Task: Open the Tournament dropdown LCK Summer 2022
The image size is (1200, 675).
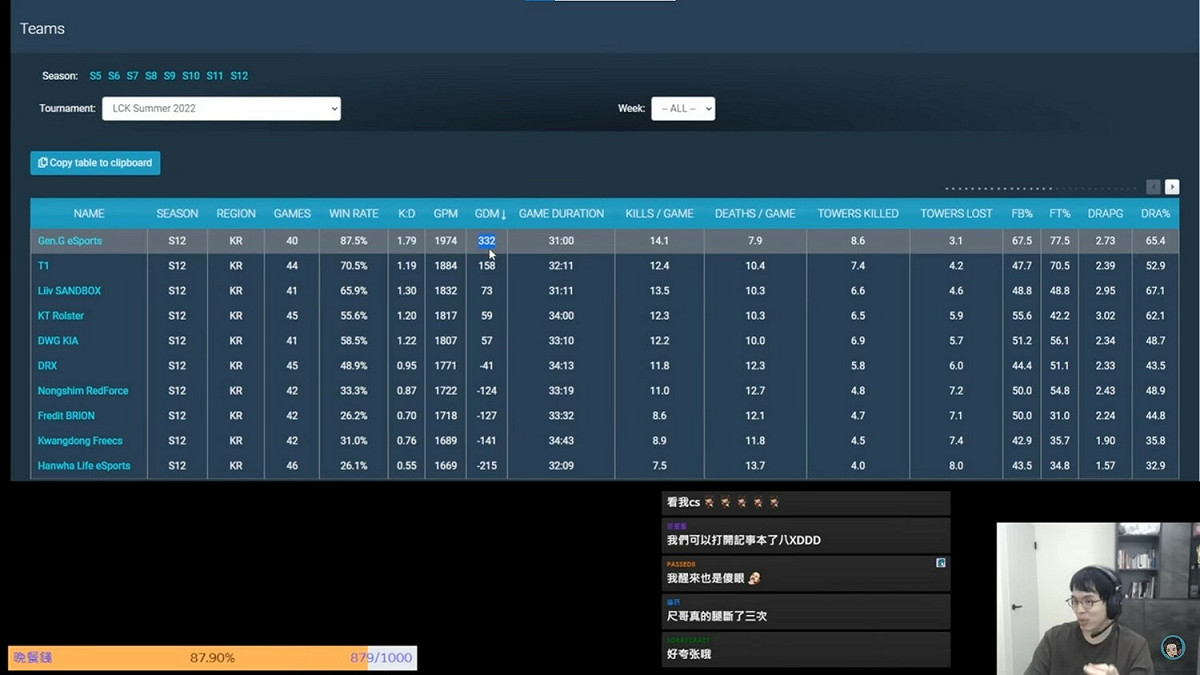Action: point(221,108)
